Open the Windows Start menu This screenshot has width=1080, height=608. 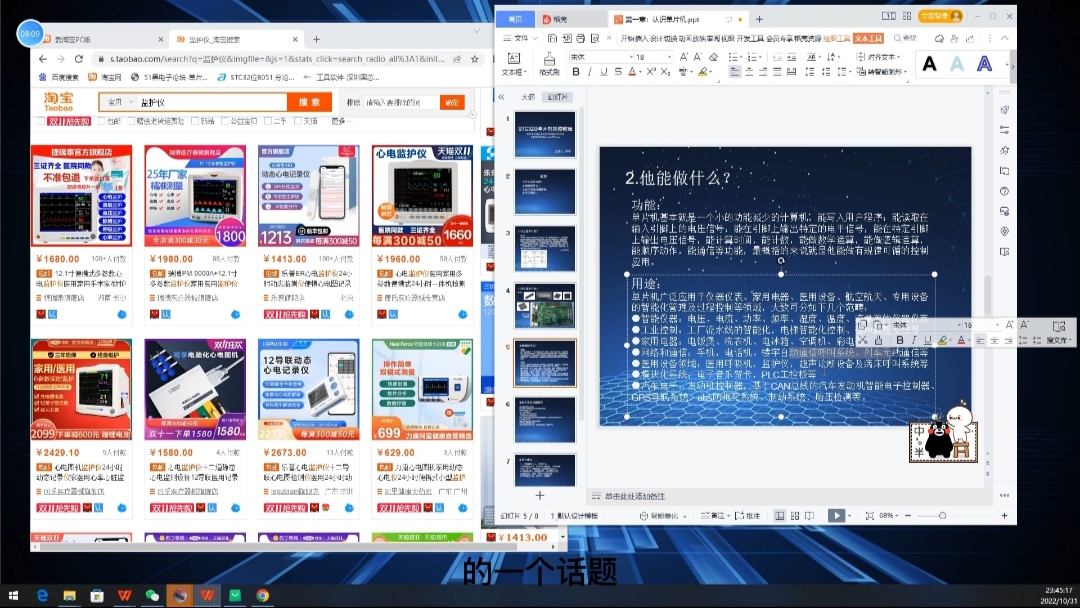pos(13,595)
